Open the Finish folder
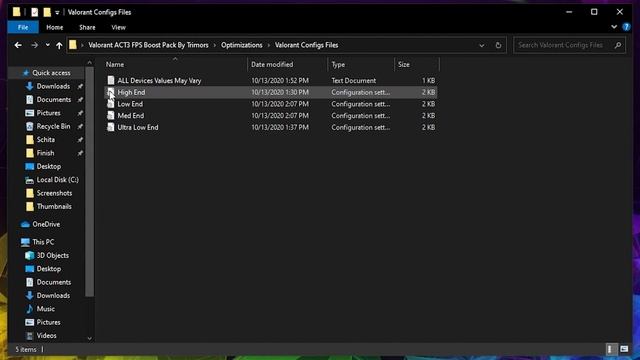 point(45,153)
